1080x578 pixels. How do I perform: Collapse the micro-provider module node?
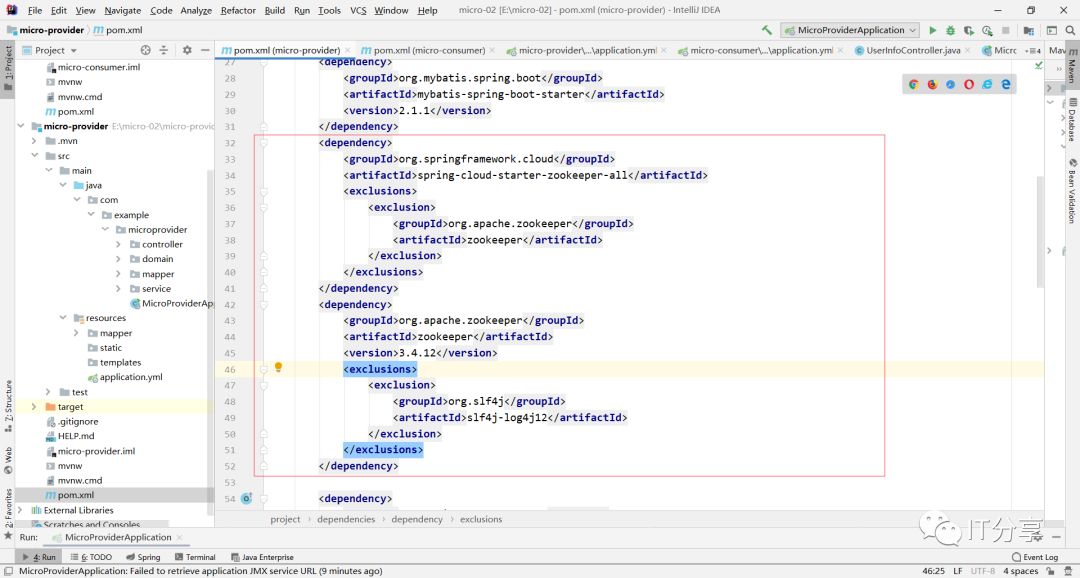tap(21, 126)
